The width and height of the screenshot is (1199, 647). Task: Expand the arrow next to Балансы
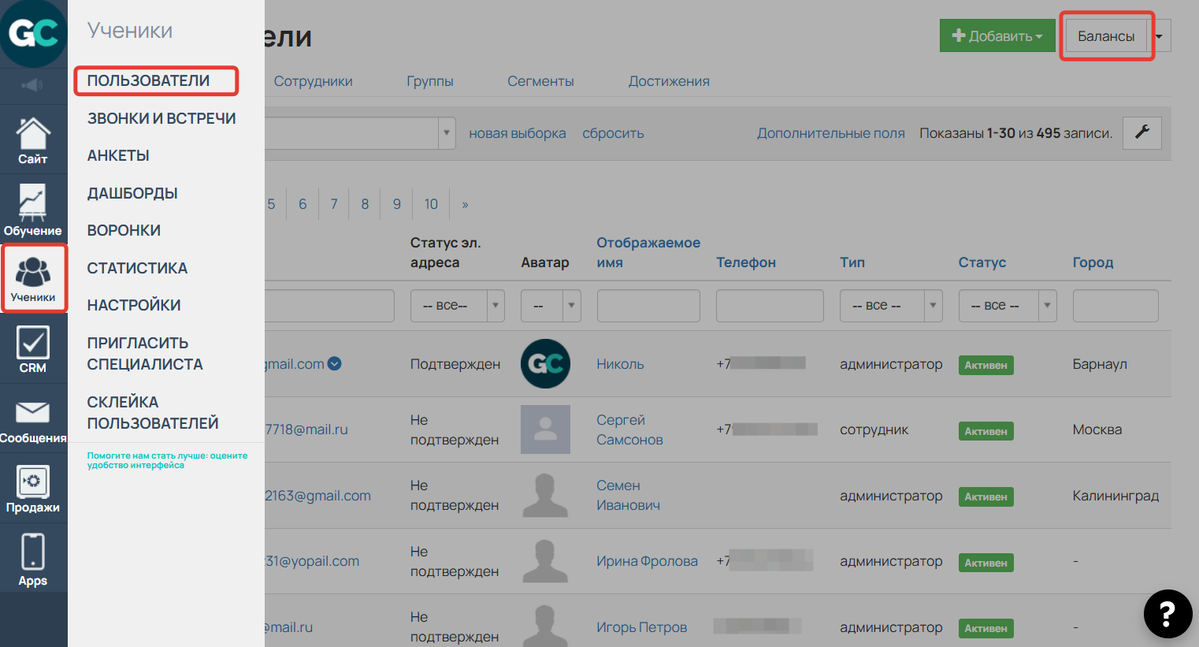click(1160, 36)
